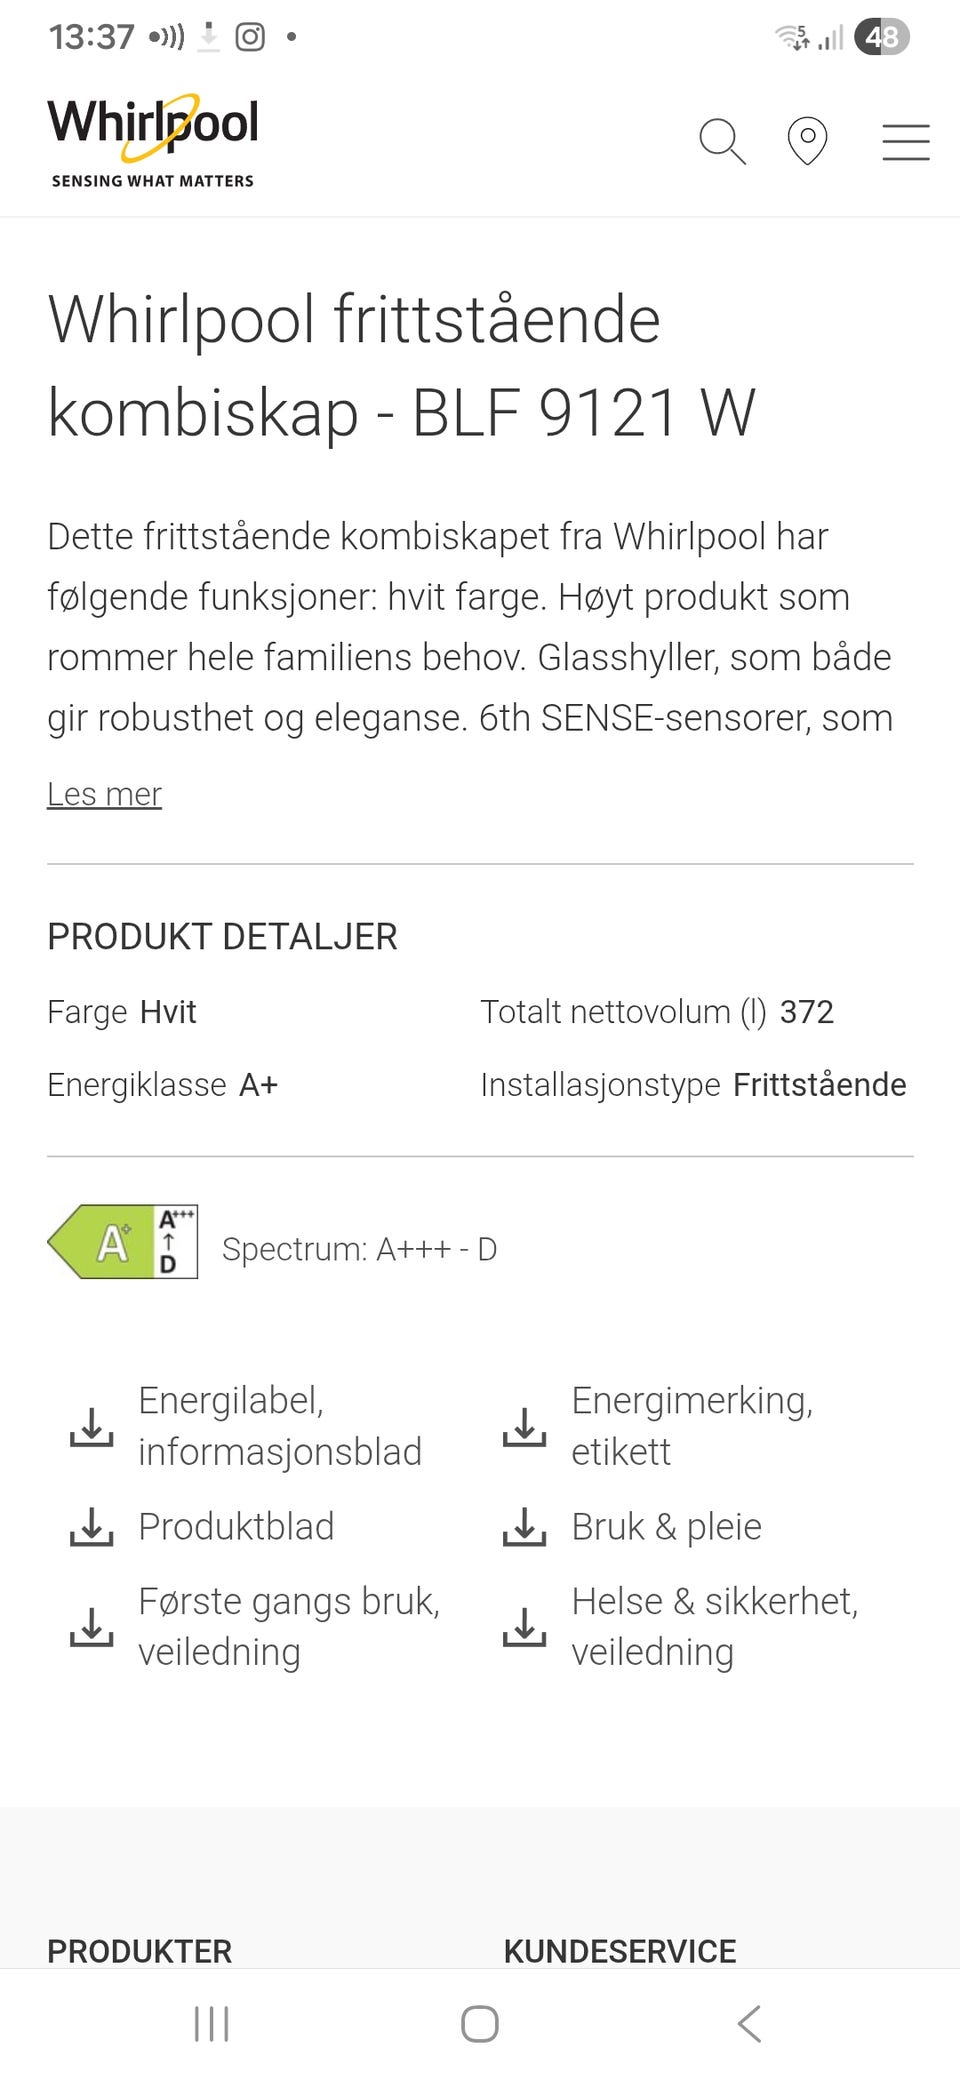Image resolution: width=960 pixels, height=2080 pixels.
Task: Click download icon next to Produktblad
Action: click(91, 1527)
